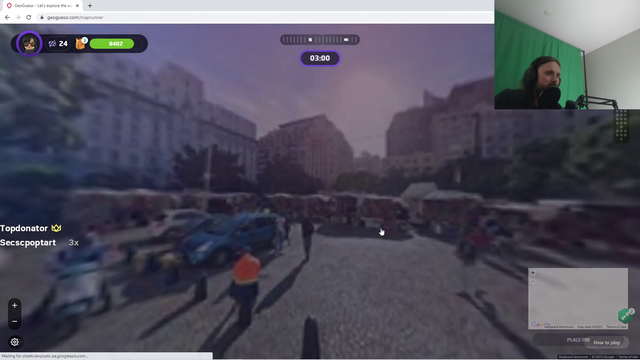Click inside the guess mini map
The width and height of the screenshot is (640, 360).
pyautogui.click(x=578, y=298)
